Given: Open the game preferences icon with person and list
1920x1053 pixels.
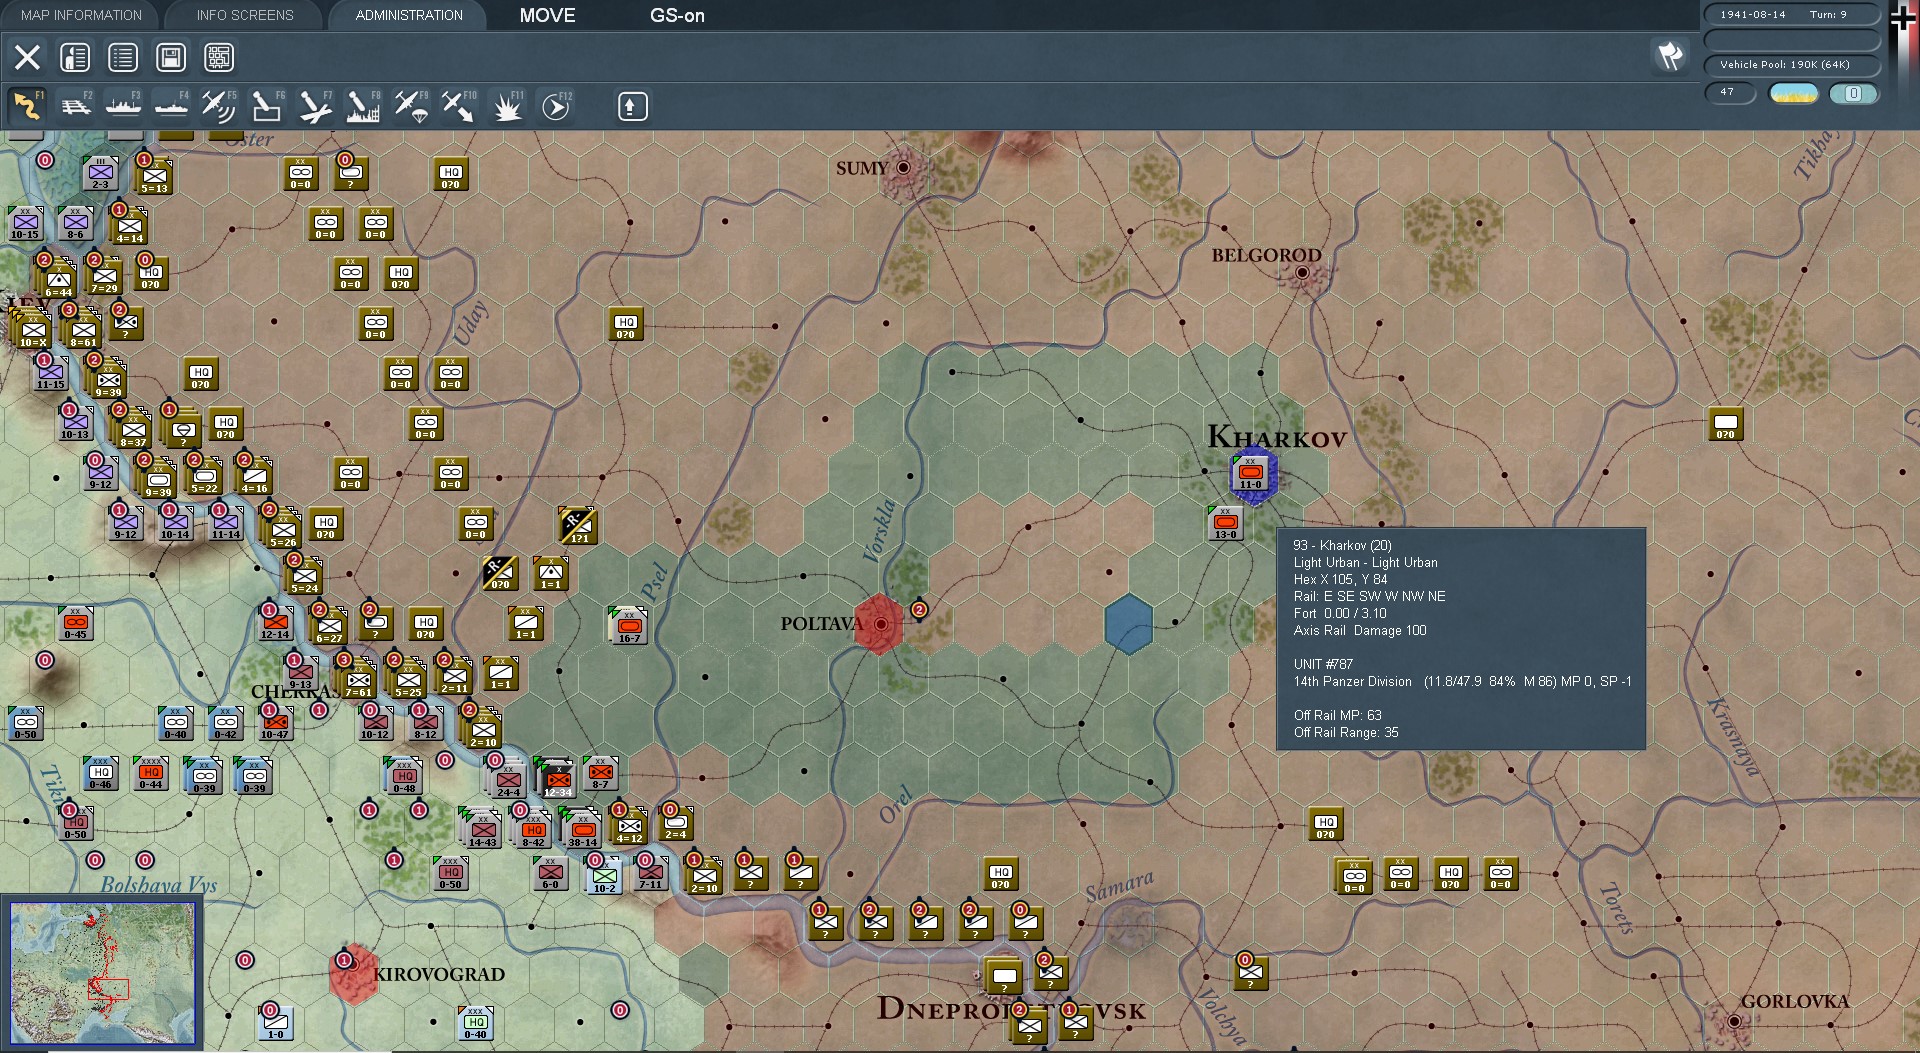Looking at the screenshot, I should pos(75,57).
